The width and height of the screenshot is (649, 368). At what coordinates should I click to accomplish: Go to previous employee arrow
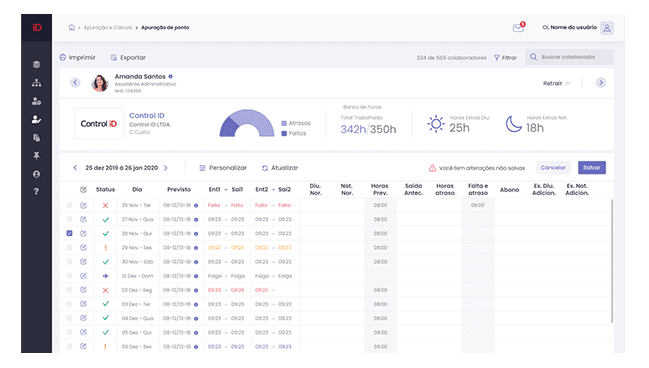click(x=75, y=82)
